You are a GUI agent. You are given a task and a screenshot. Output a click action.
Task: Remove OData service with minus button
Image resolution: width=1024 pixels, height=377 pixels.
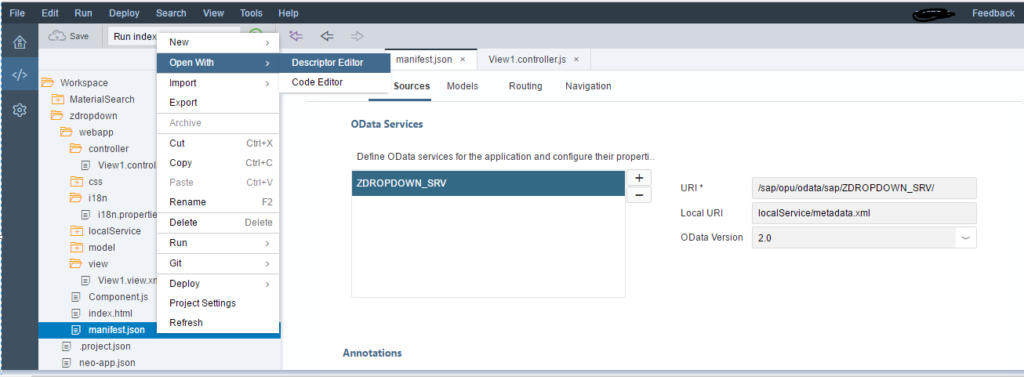tap(639, 195)
